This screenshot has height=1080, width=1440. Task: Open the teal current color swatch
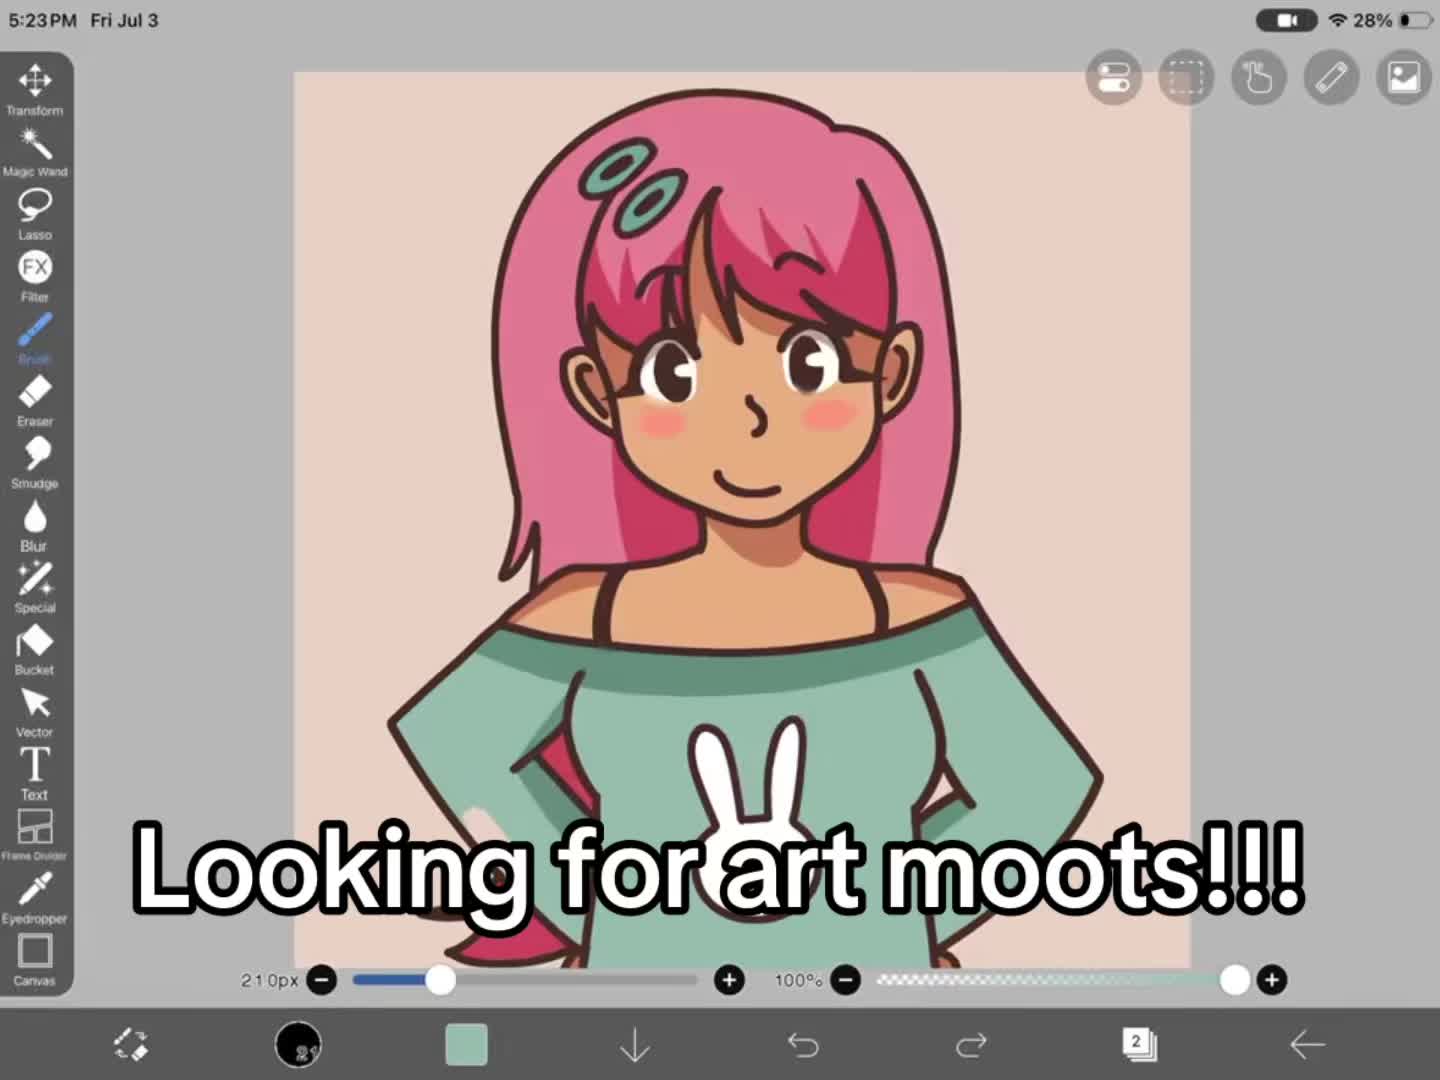pos(466,1045)
